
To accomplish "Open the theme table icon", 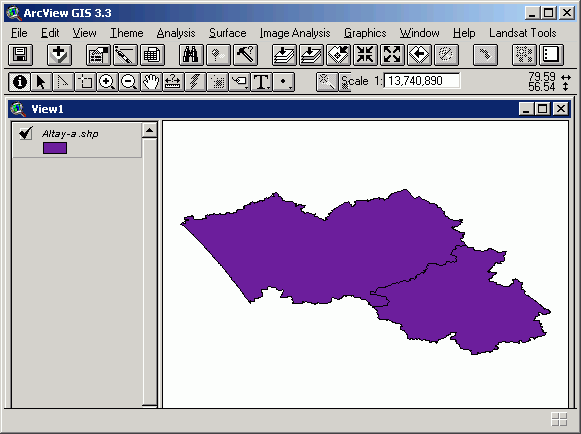I will coord(152,55).
